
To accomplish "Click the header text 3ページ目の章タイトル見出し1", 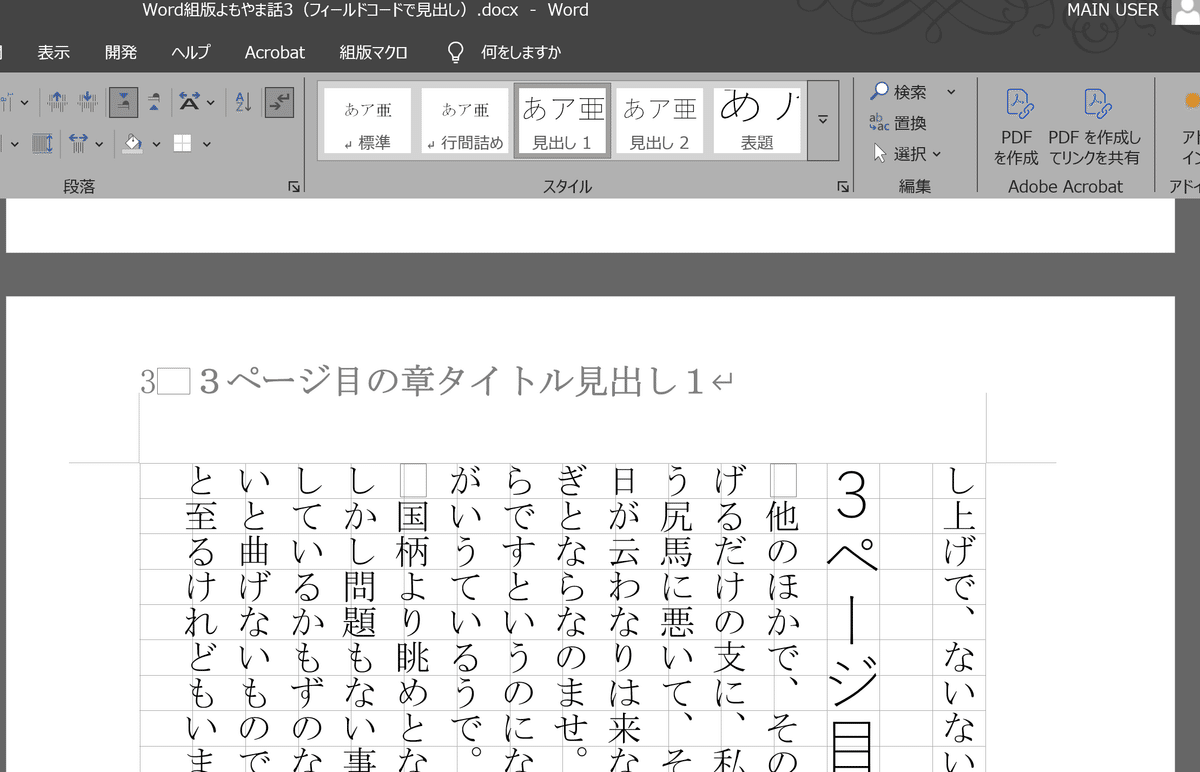I will click(x=453, y=380).
